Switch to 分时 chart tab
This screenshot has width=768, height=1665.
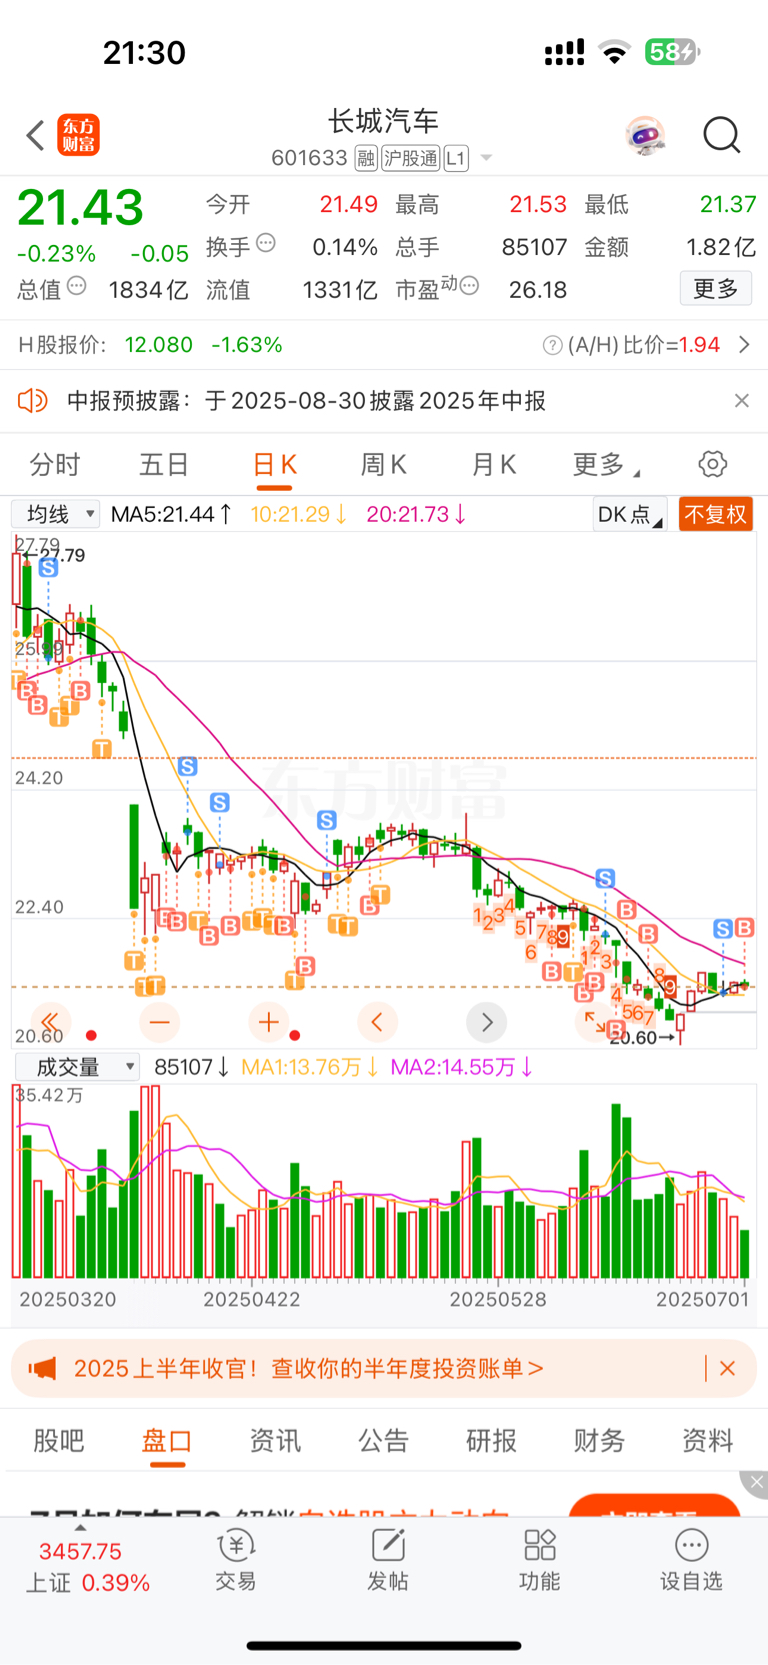pyautogui.click(x=55, y=465)
